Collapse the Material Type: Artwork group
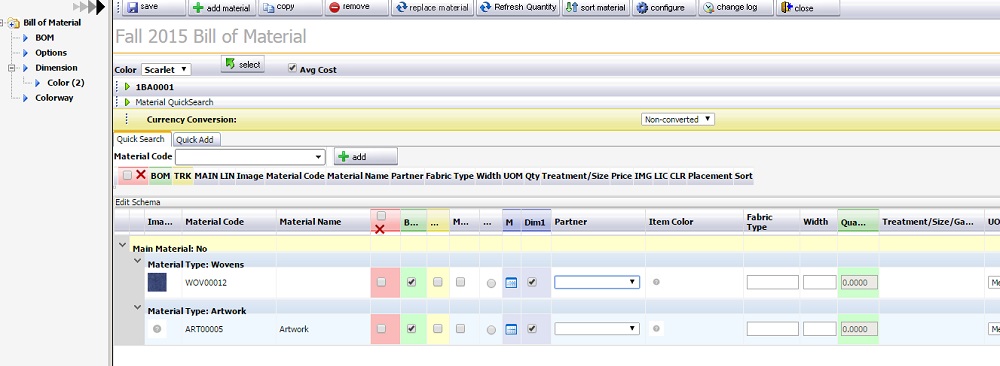This screenshot has width=1000, height=366. click(x=137, y=307)
